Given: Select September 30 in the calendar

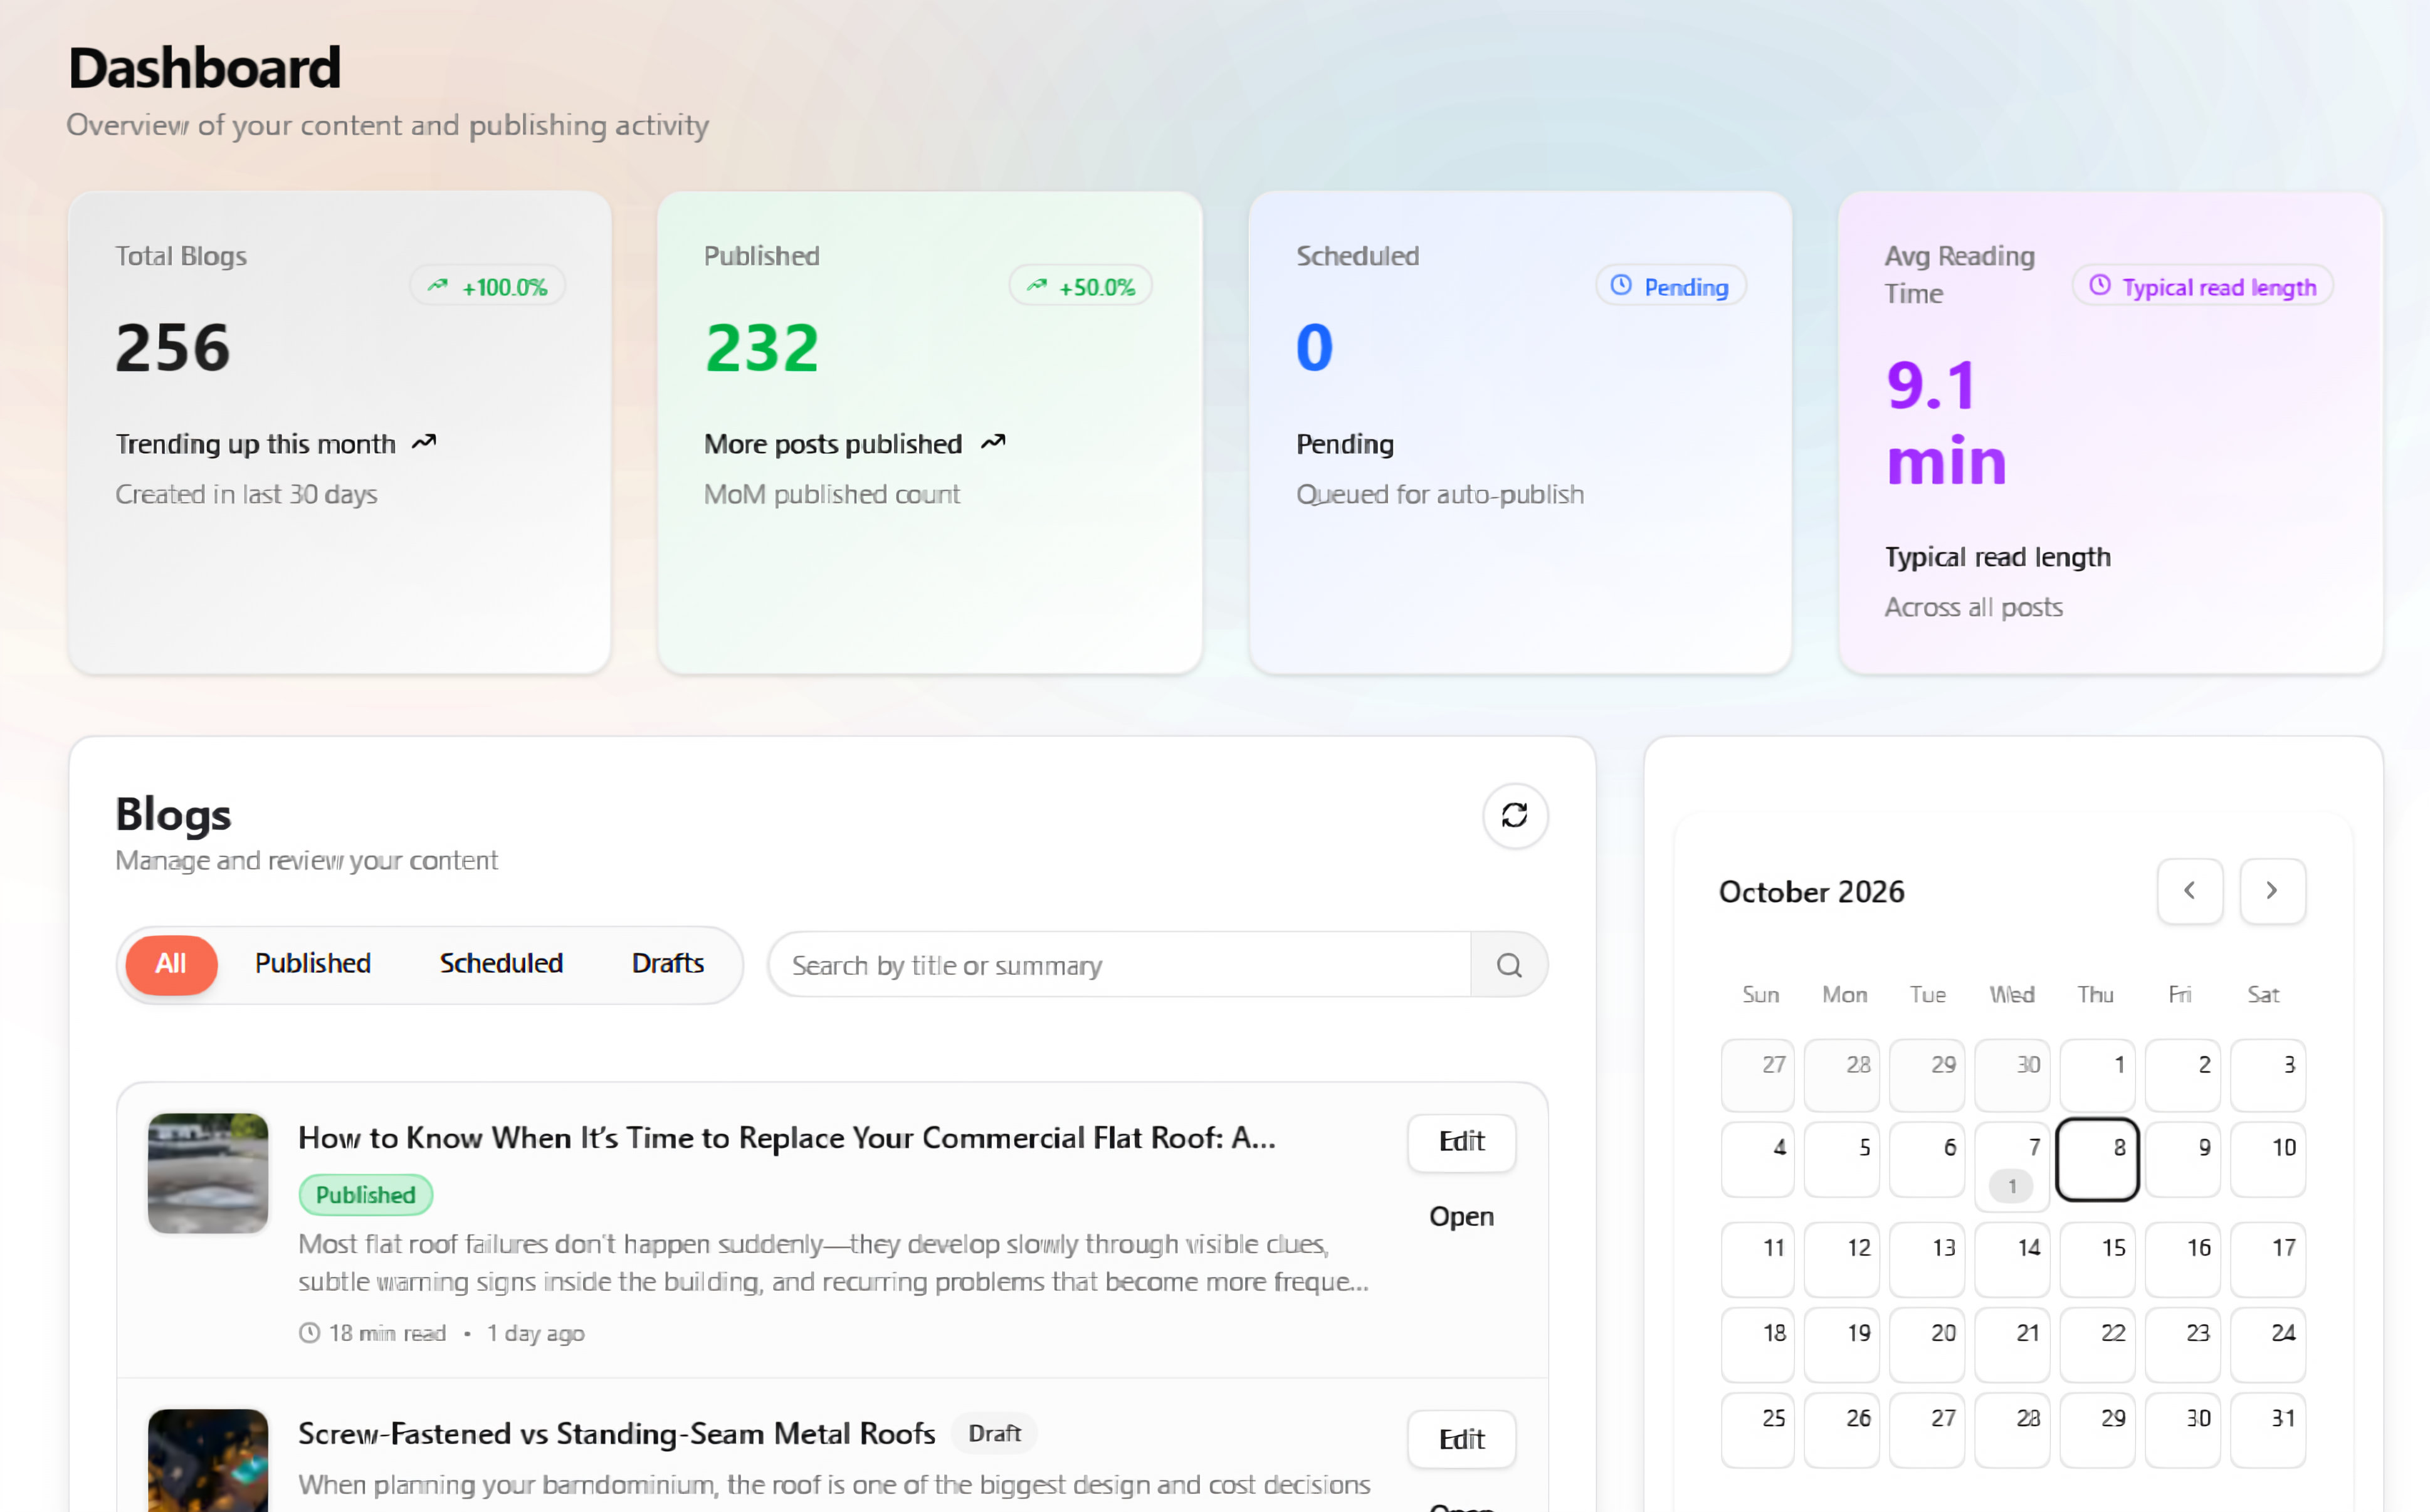Looking at the screenshot, I should click(2012, 1075).
